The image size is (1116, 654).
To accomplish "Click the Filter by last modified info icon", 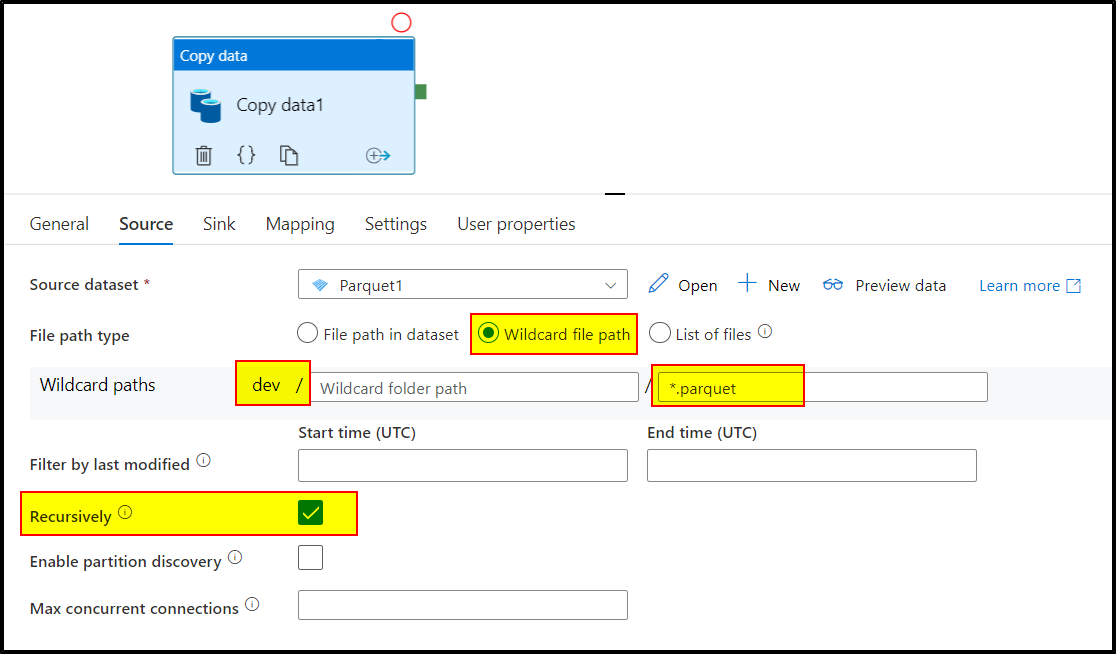I will (203, 460).
